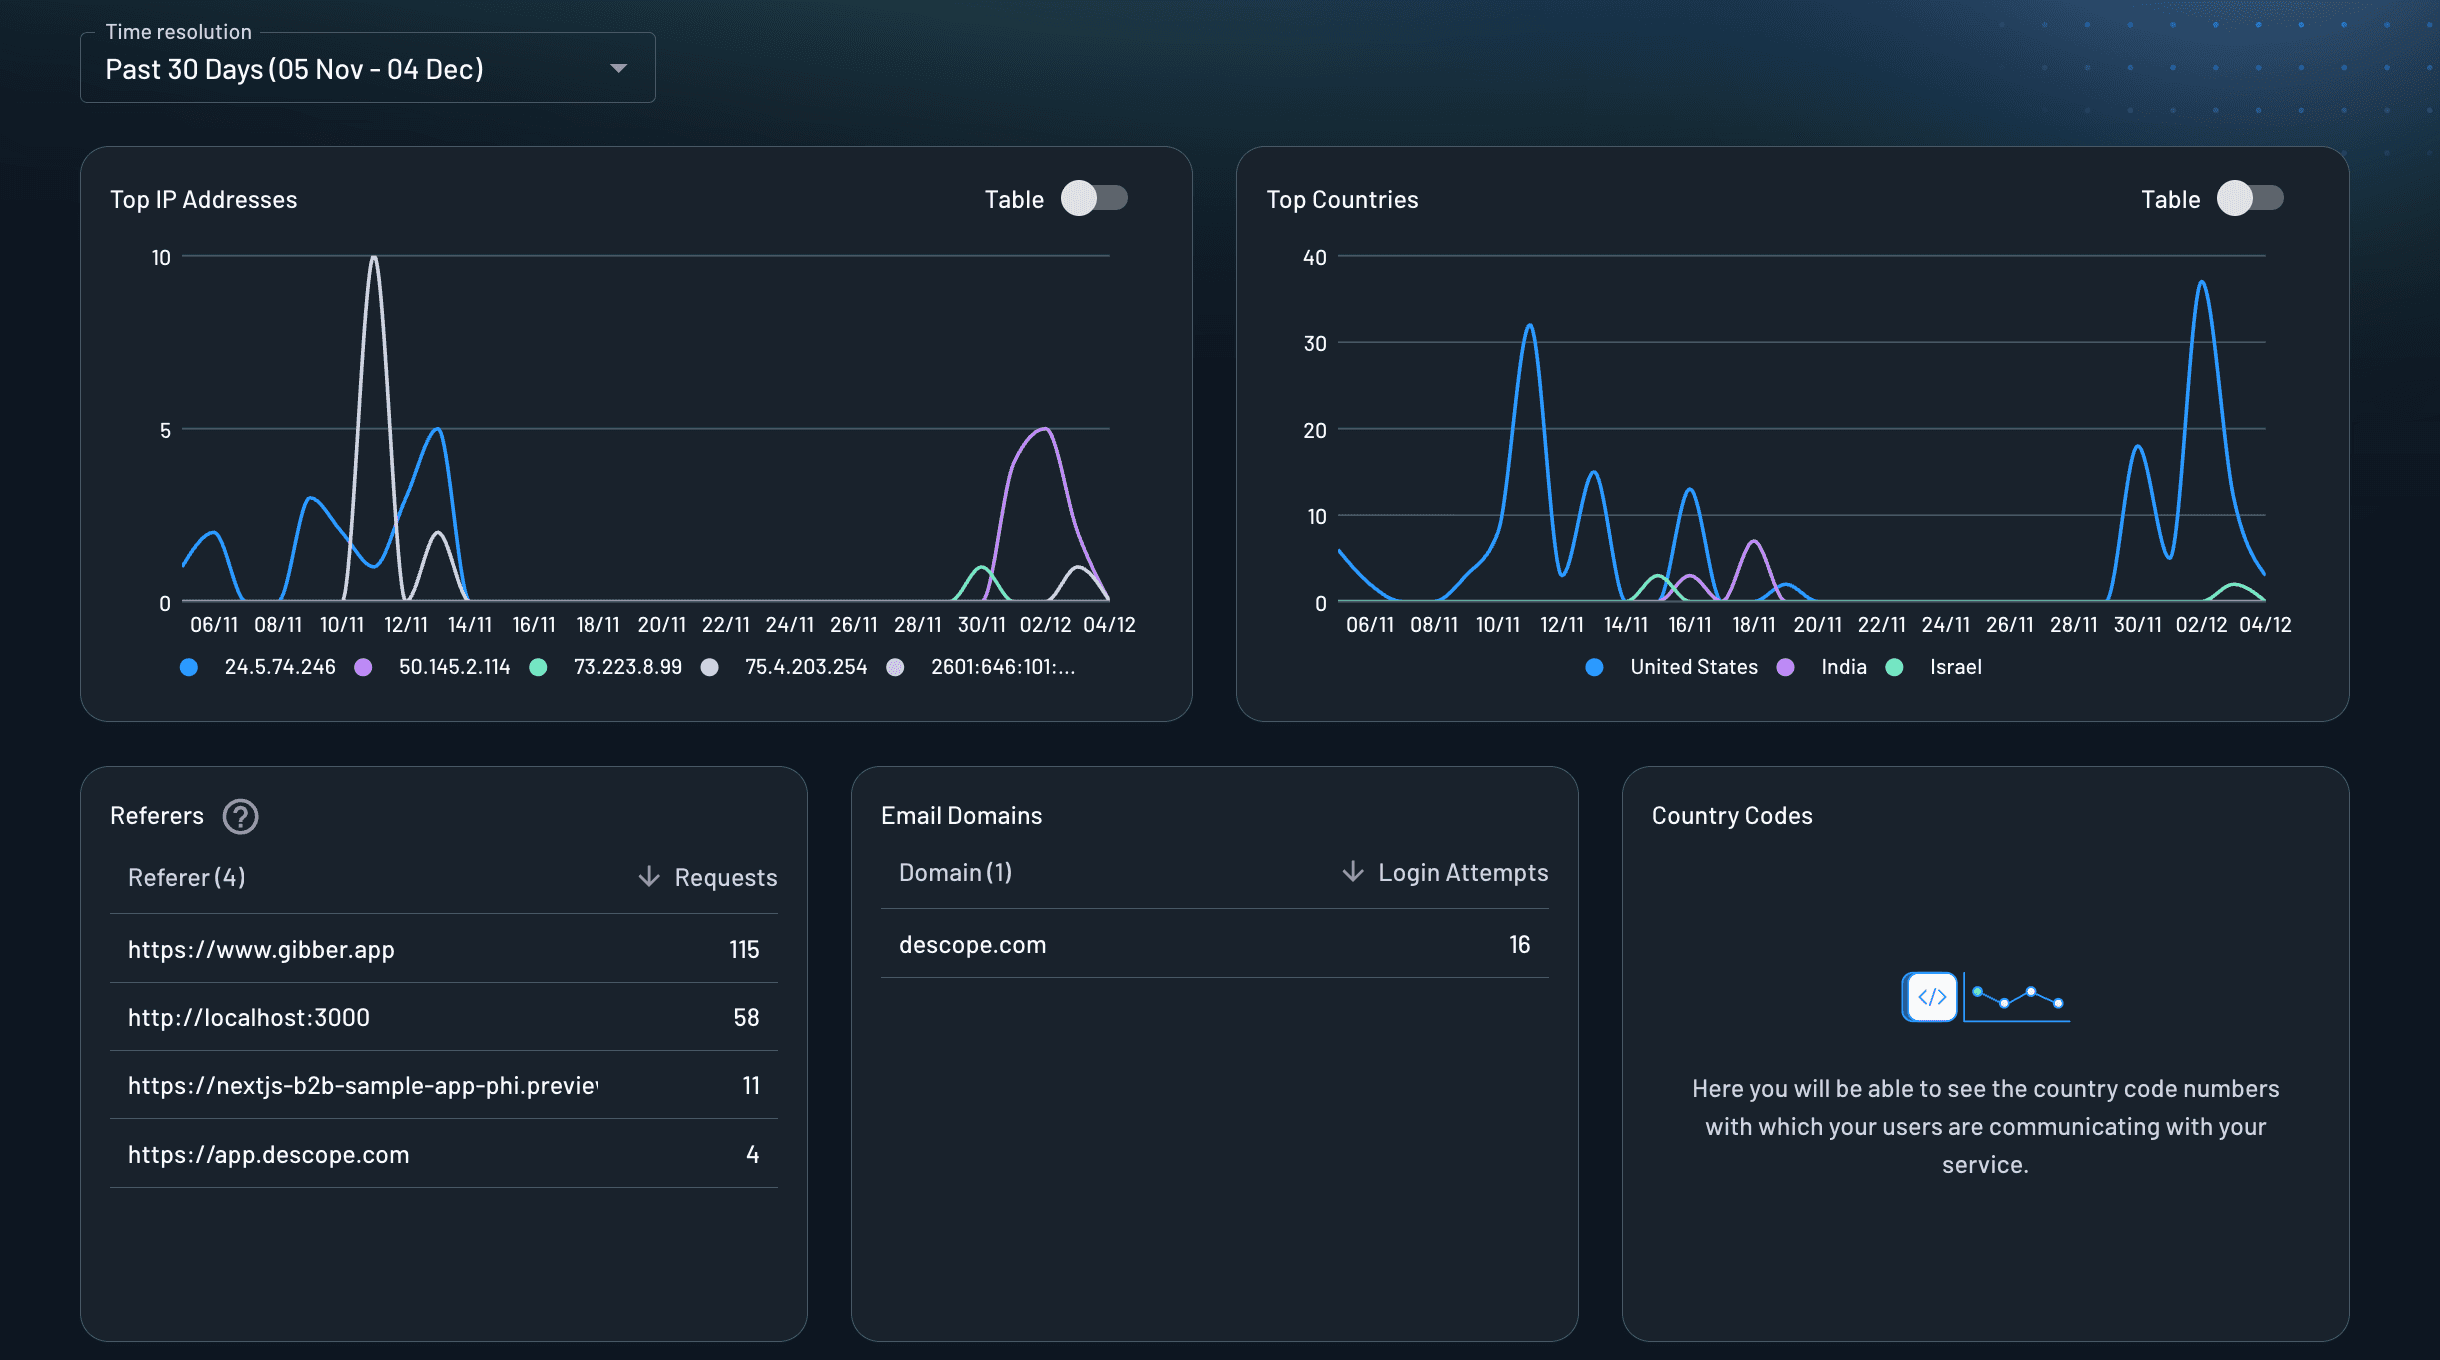
Task: Open the Time resolution dropdown
Action: coord(618,68)
